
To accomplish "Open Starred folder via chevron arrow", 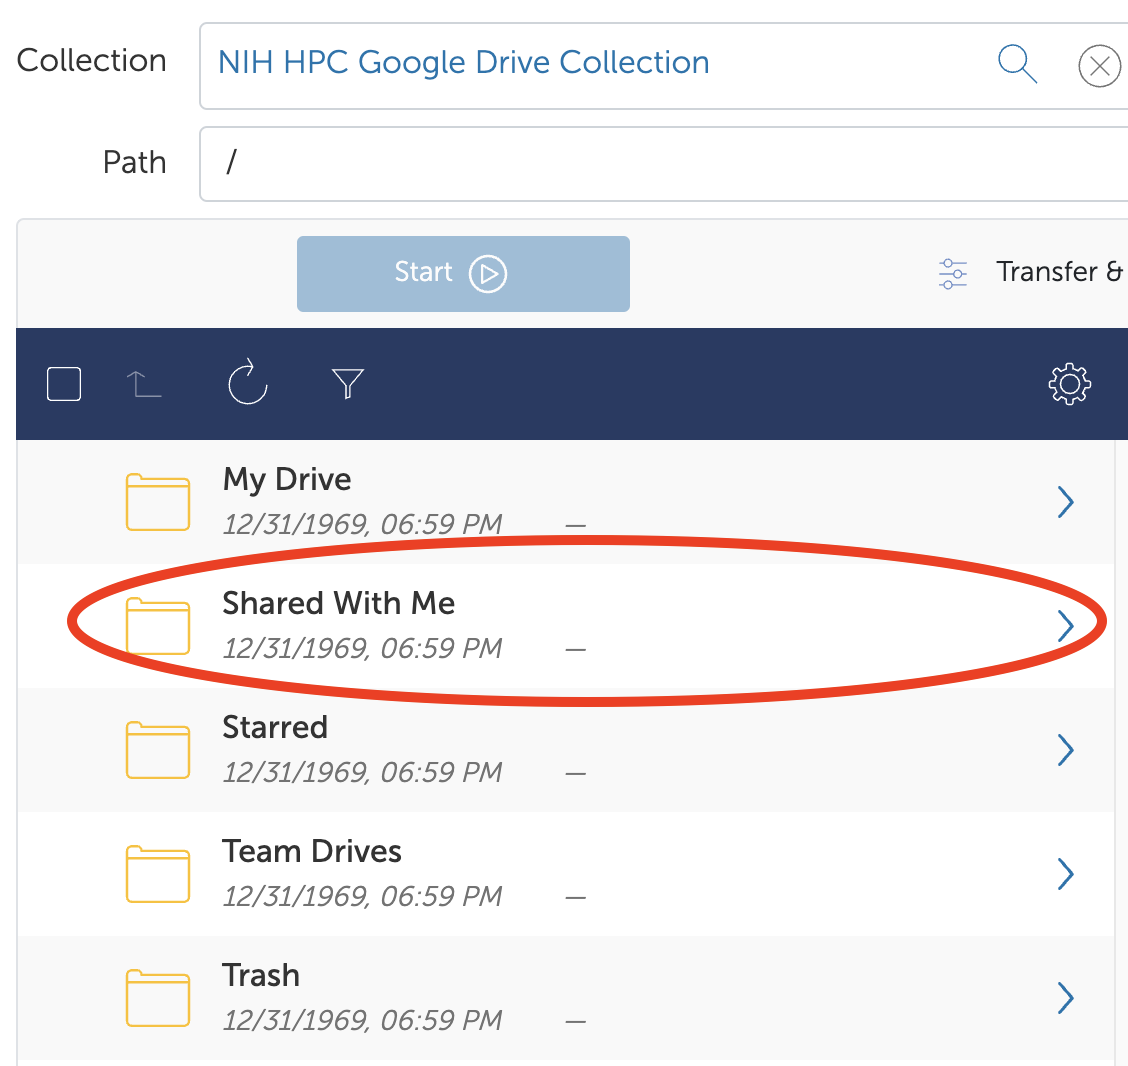I will [x=1065, y=750].
